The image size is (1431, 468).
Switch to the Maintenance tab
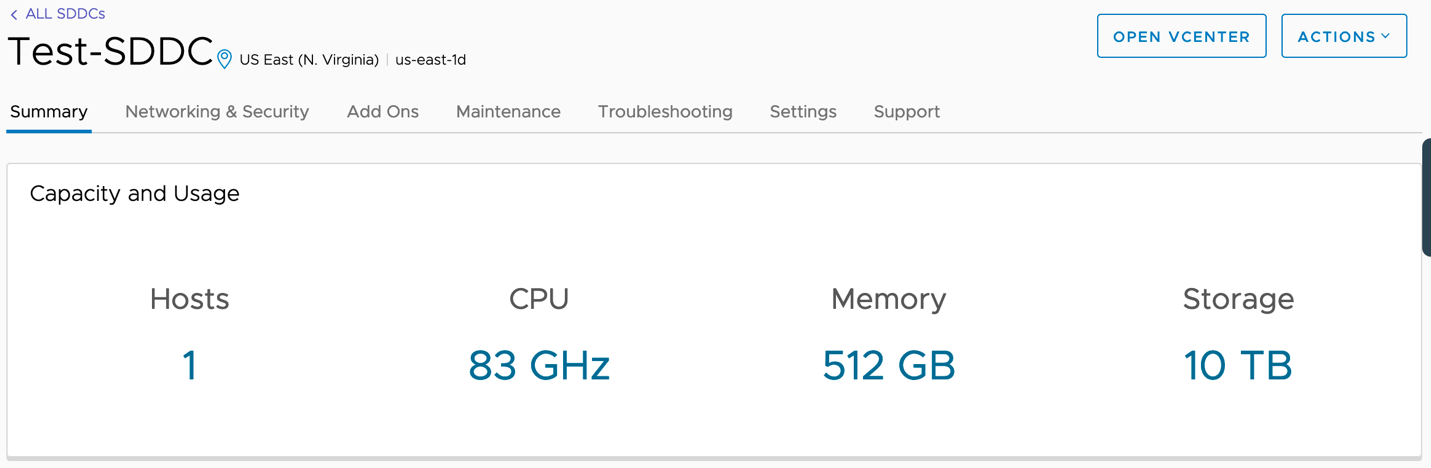point(508,112)
